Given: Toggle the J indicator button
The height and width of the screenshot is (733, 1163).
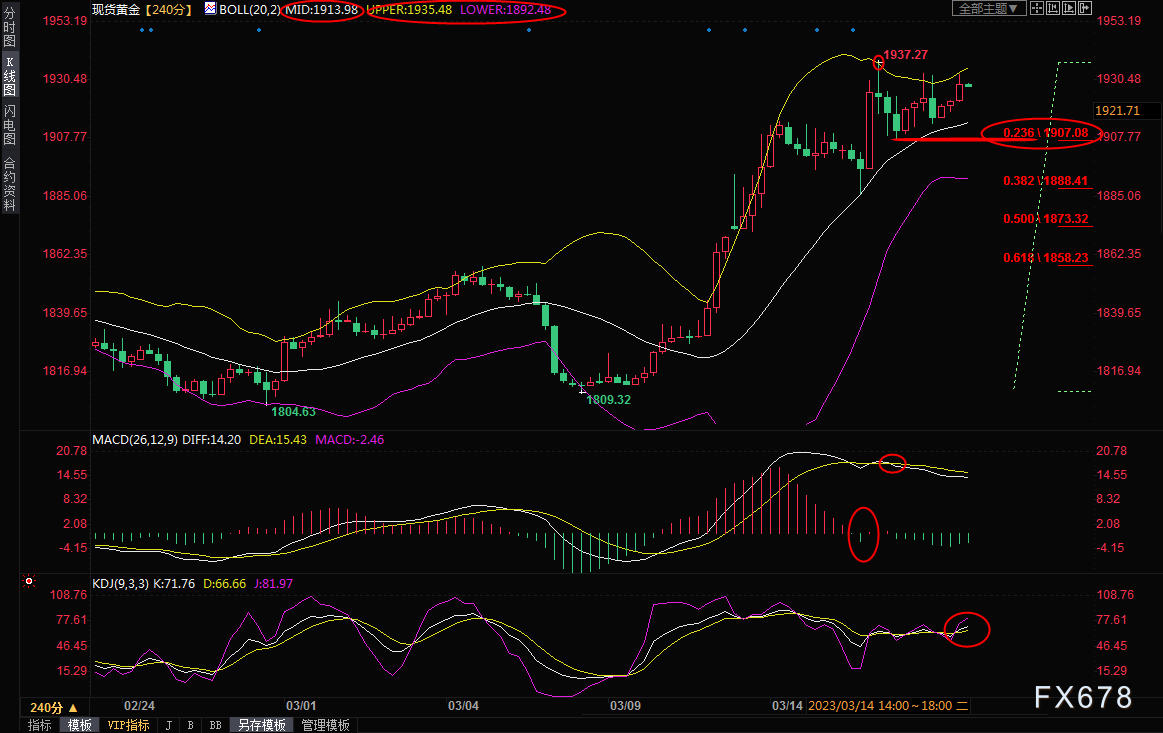Looking at the screenshot, I should point(167,725).
